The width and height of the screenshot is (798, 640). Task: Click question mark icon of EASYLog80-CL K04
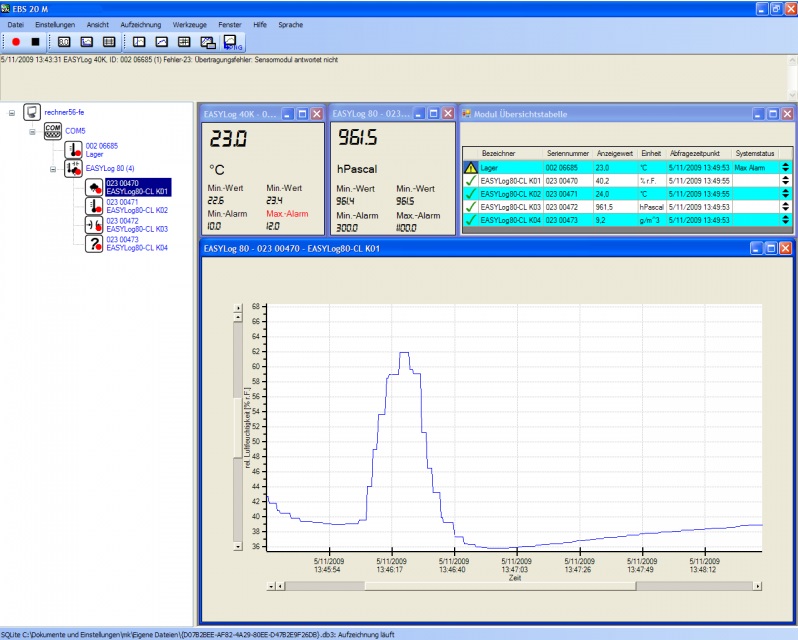click(x=94, y=244)
